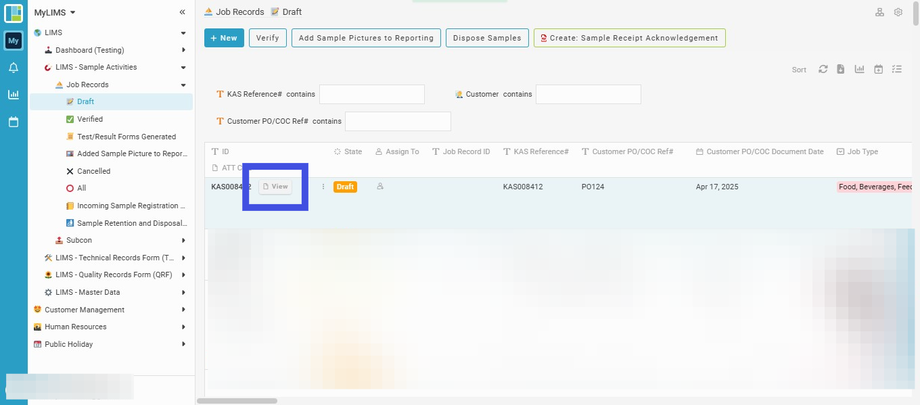This screenshot has width=920, height=405.
Task: Click the Dispose Samples button
Action: (x=487, y=38)
